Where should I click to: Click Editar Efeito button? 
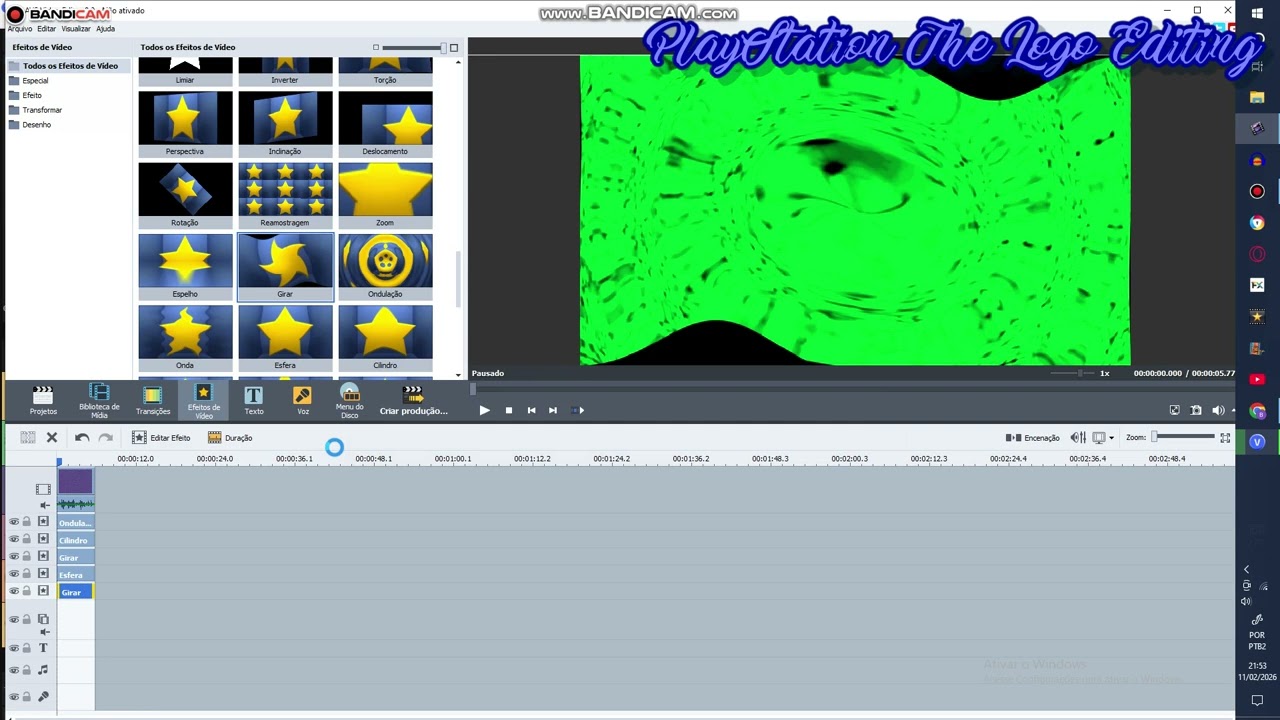click(161, 438)
